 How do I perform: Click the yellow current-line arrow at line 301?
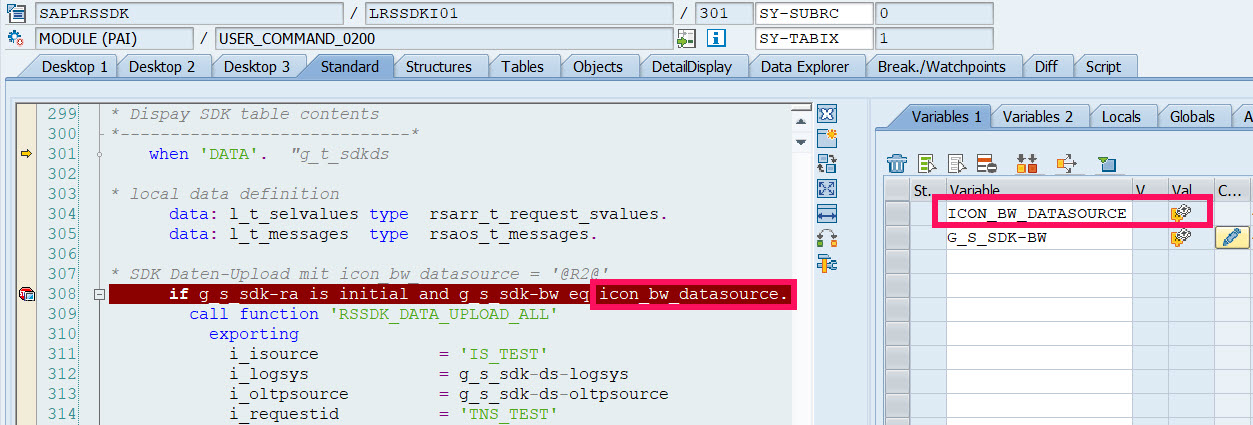pos(27,154)
